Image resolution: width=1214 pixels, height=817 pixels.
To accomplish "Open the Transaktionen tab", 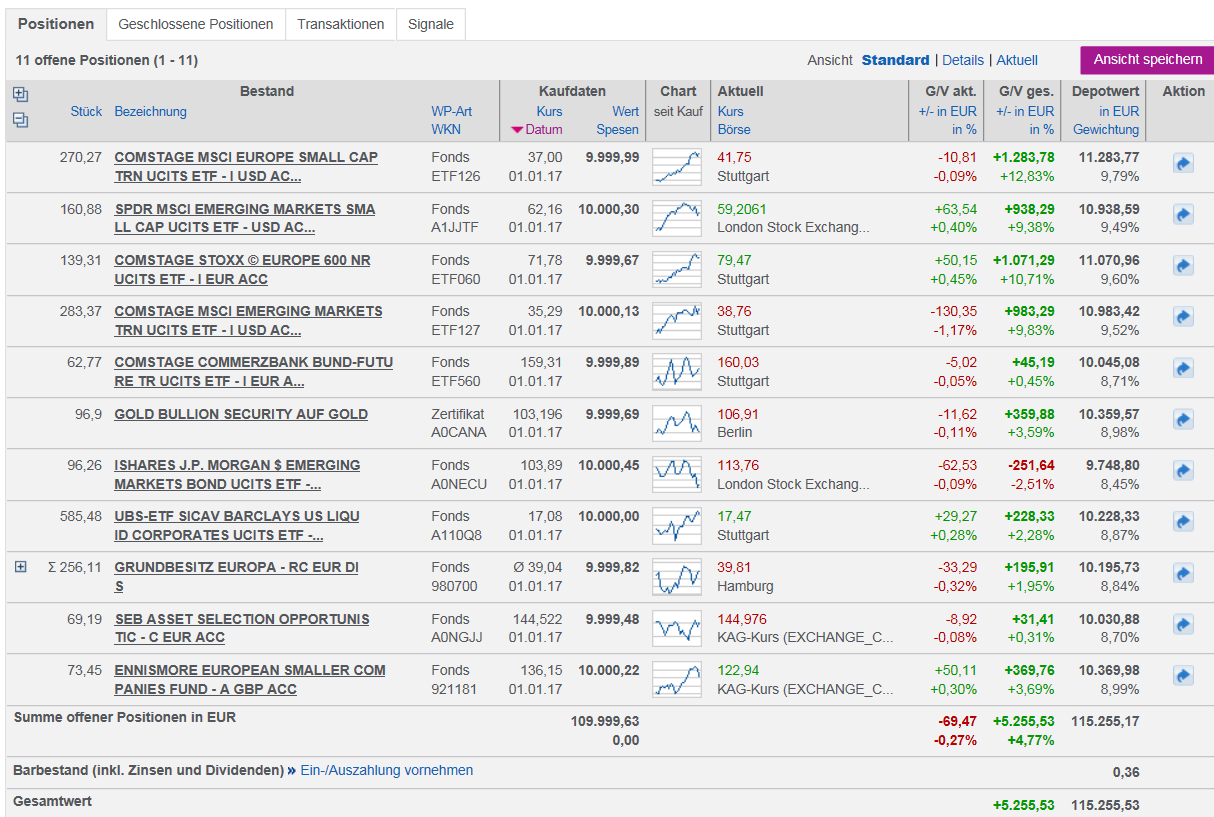I will coord(340,24).
